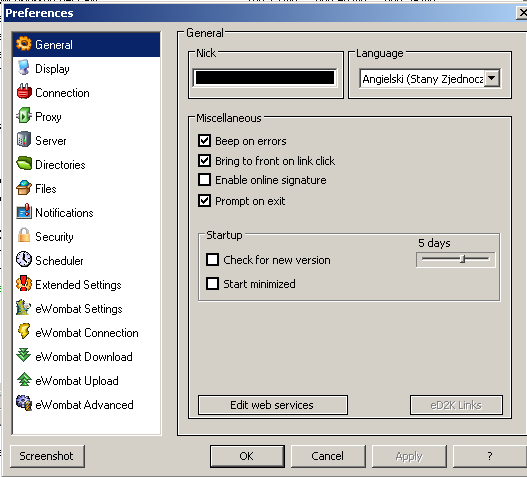This screenshot has height=477, width=527.
Task: Disable Beep on errors checkbox
Action: [205, 141]
